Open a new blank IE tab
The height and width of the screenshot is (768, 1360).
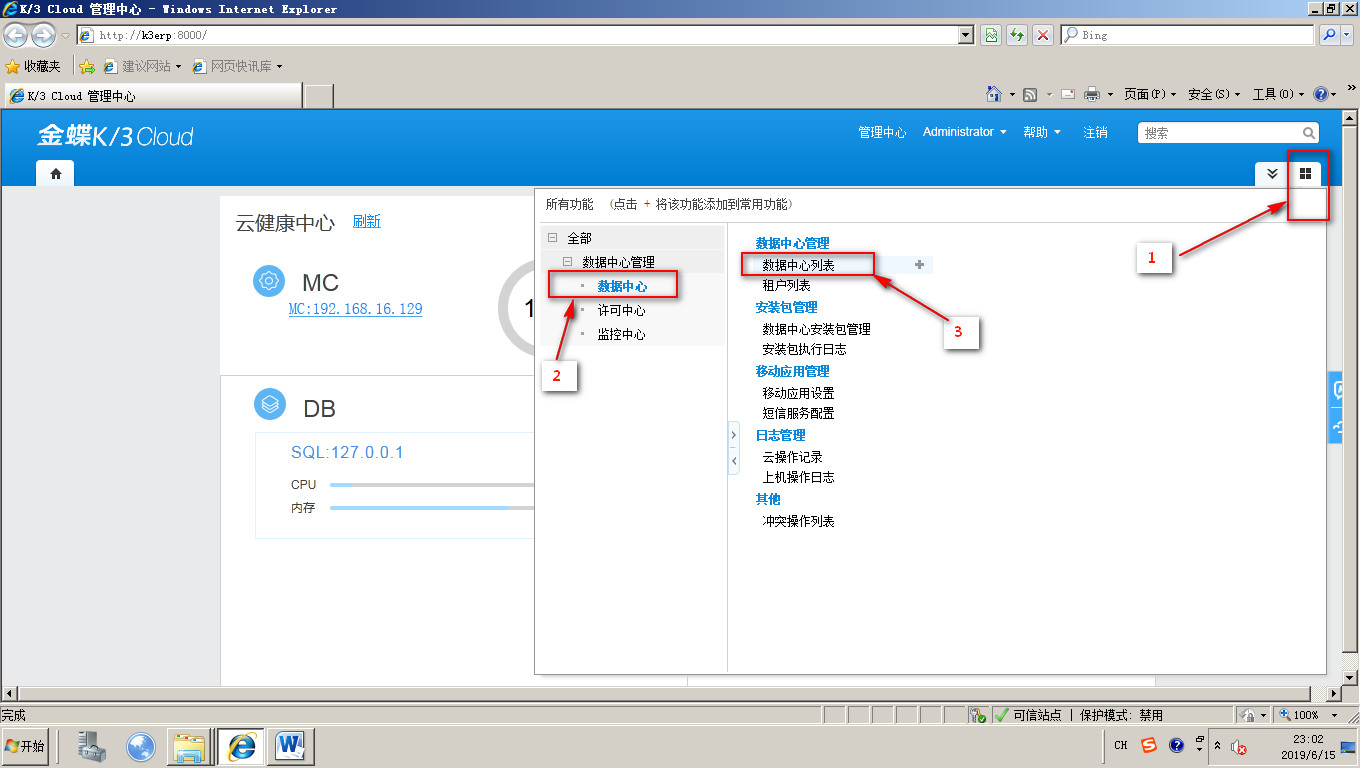[x=318, y=96]
